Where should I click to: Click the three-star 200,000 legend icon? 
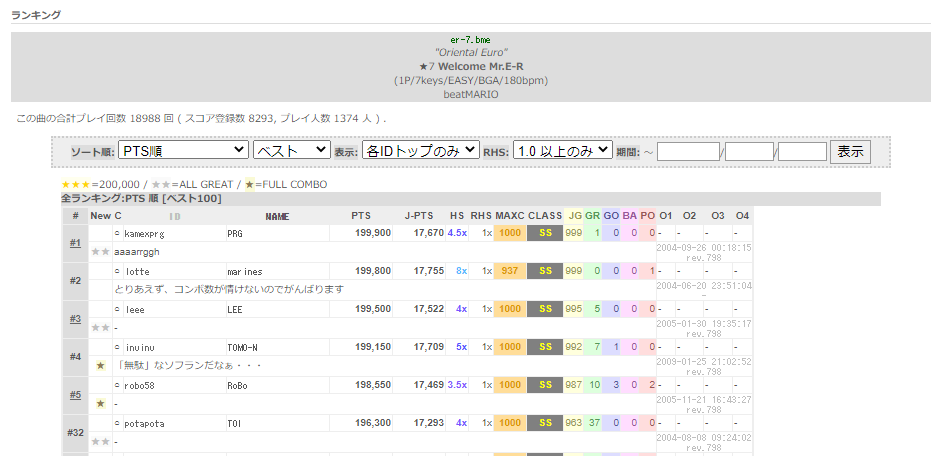tap(76, 185)
